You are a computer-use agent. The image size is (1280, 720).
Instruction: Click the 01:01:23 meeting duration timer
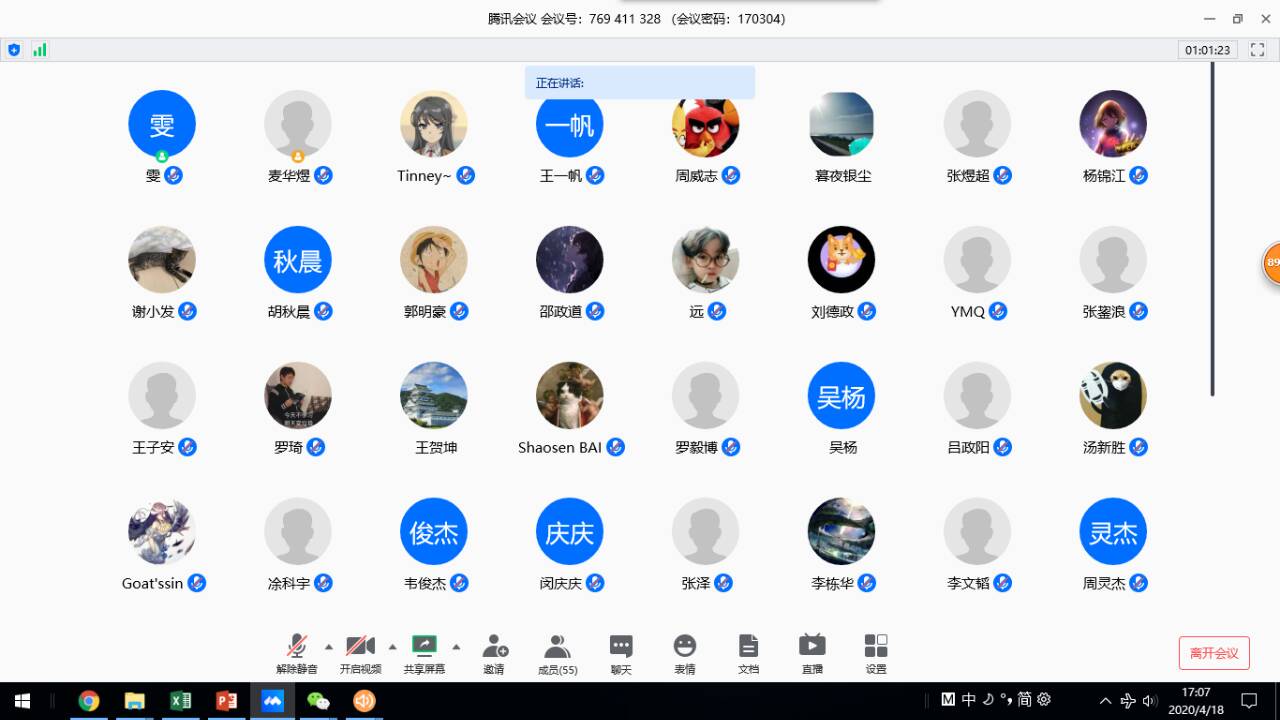click(x=1208, y=50)
